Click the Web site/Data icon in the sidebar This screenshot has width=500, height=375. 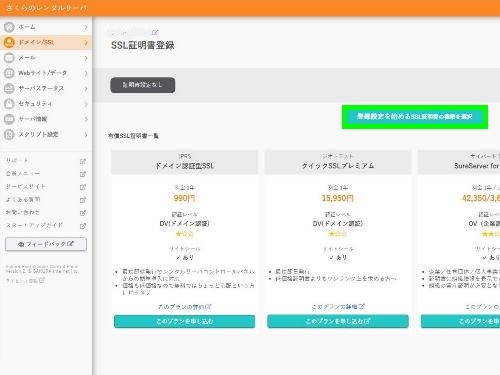click(x=9, y=73)
